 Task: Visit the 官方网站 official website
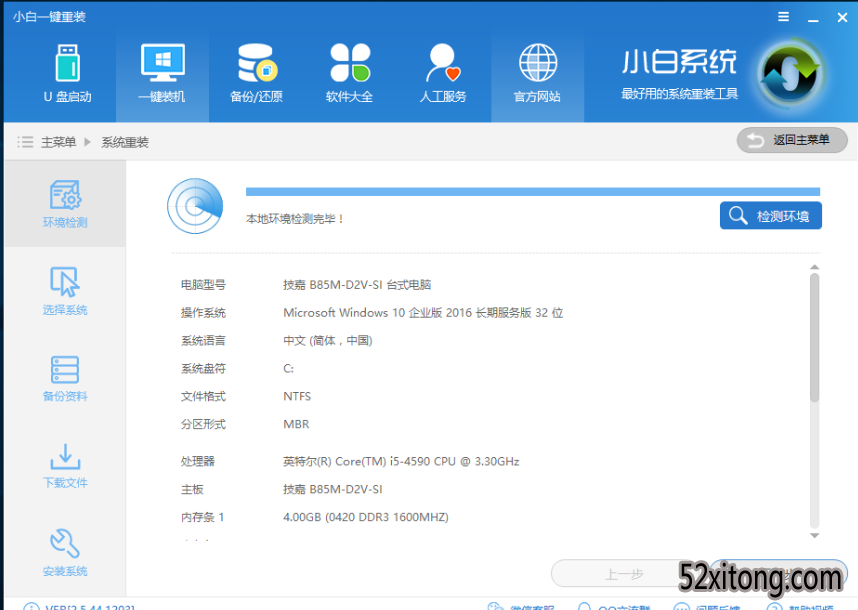537,74
